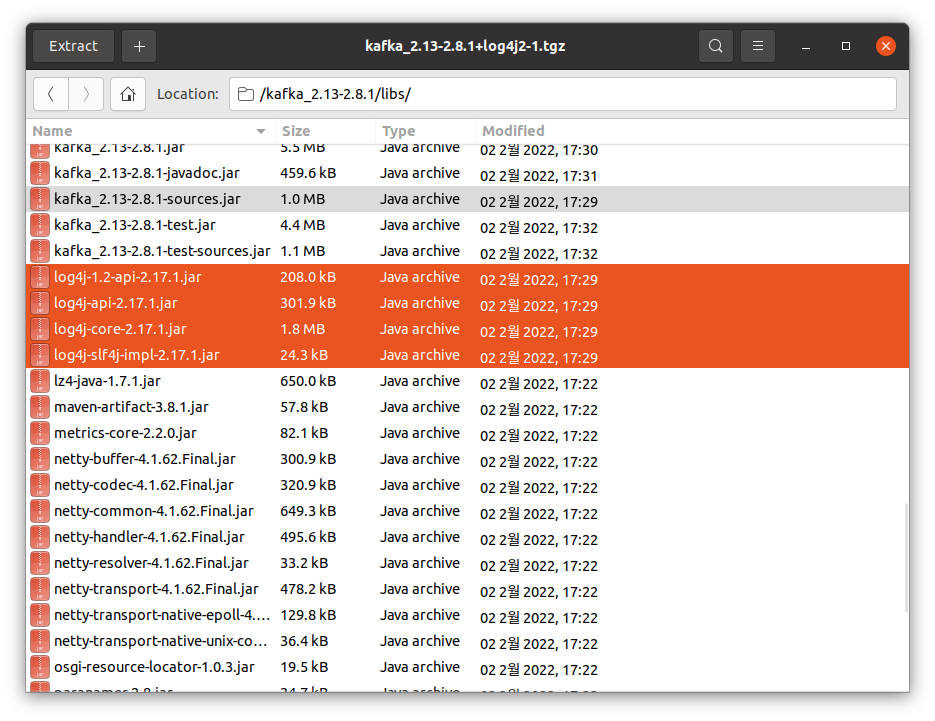
Task: Sort by the Type column
Action: pos(425,131)
